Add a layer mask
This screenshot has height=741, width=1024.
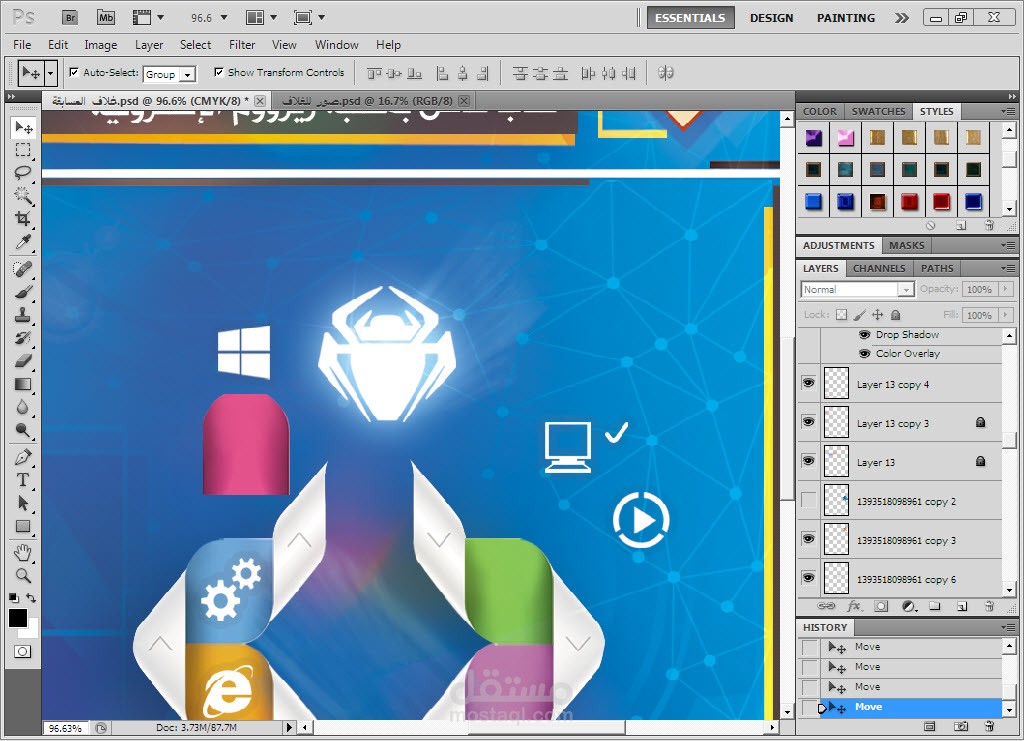click(881, 606)
